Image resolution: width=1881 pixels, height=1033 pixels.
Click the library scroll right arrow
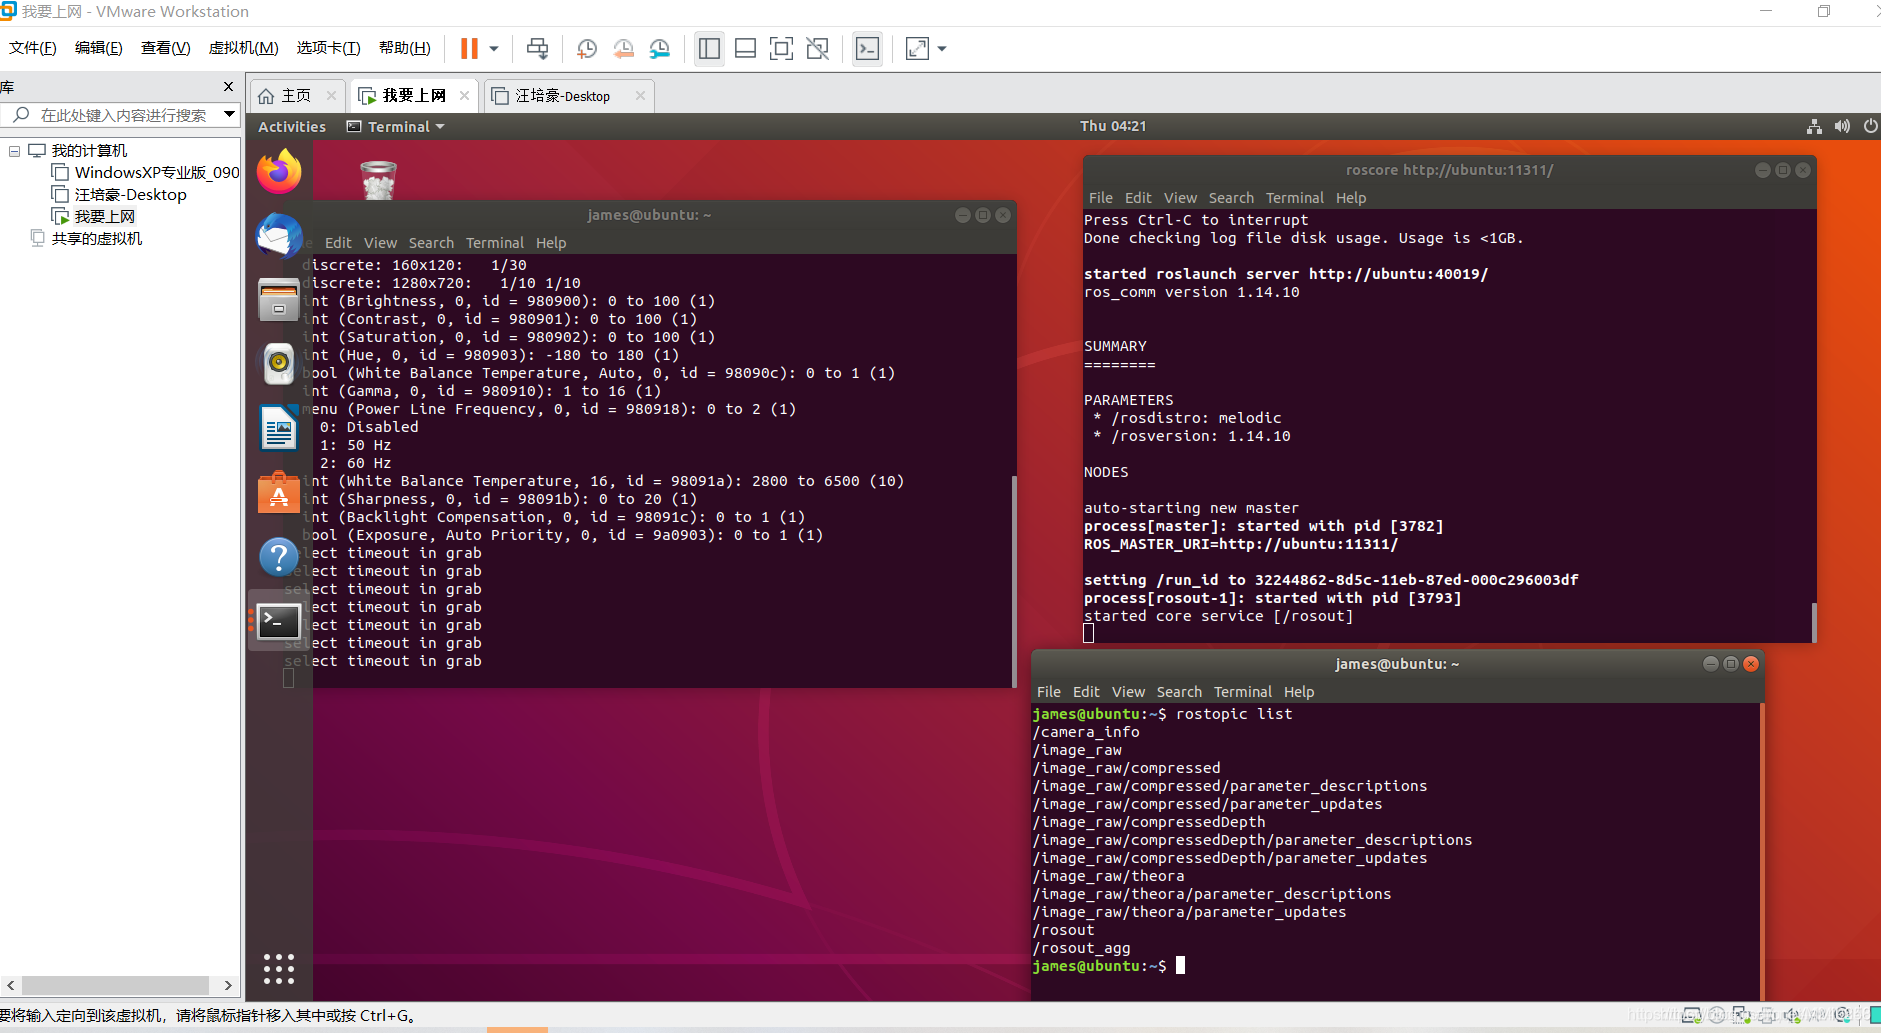coord(228,985)
